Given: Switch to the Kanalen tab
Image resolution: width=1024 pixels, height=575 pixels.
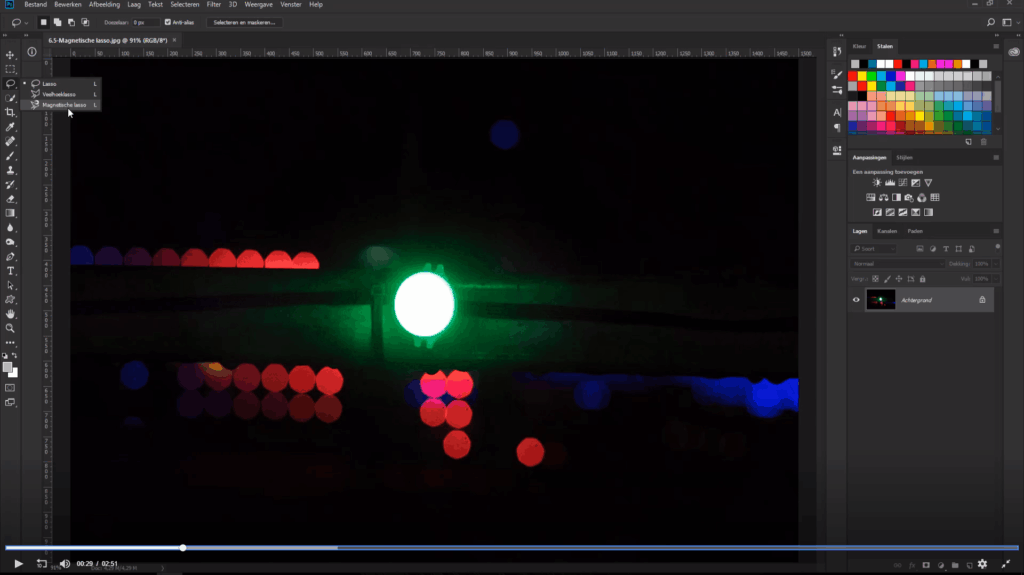Looking at the screenshot, I should [887, 231].
